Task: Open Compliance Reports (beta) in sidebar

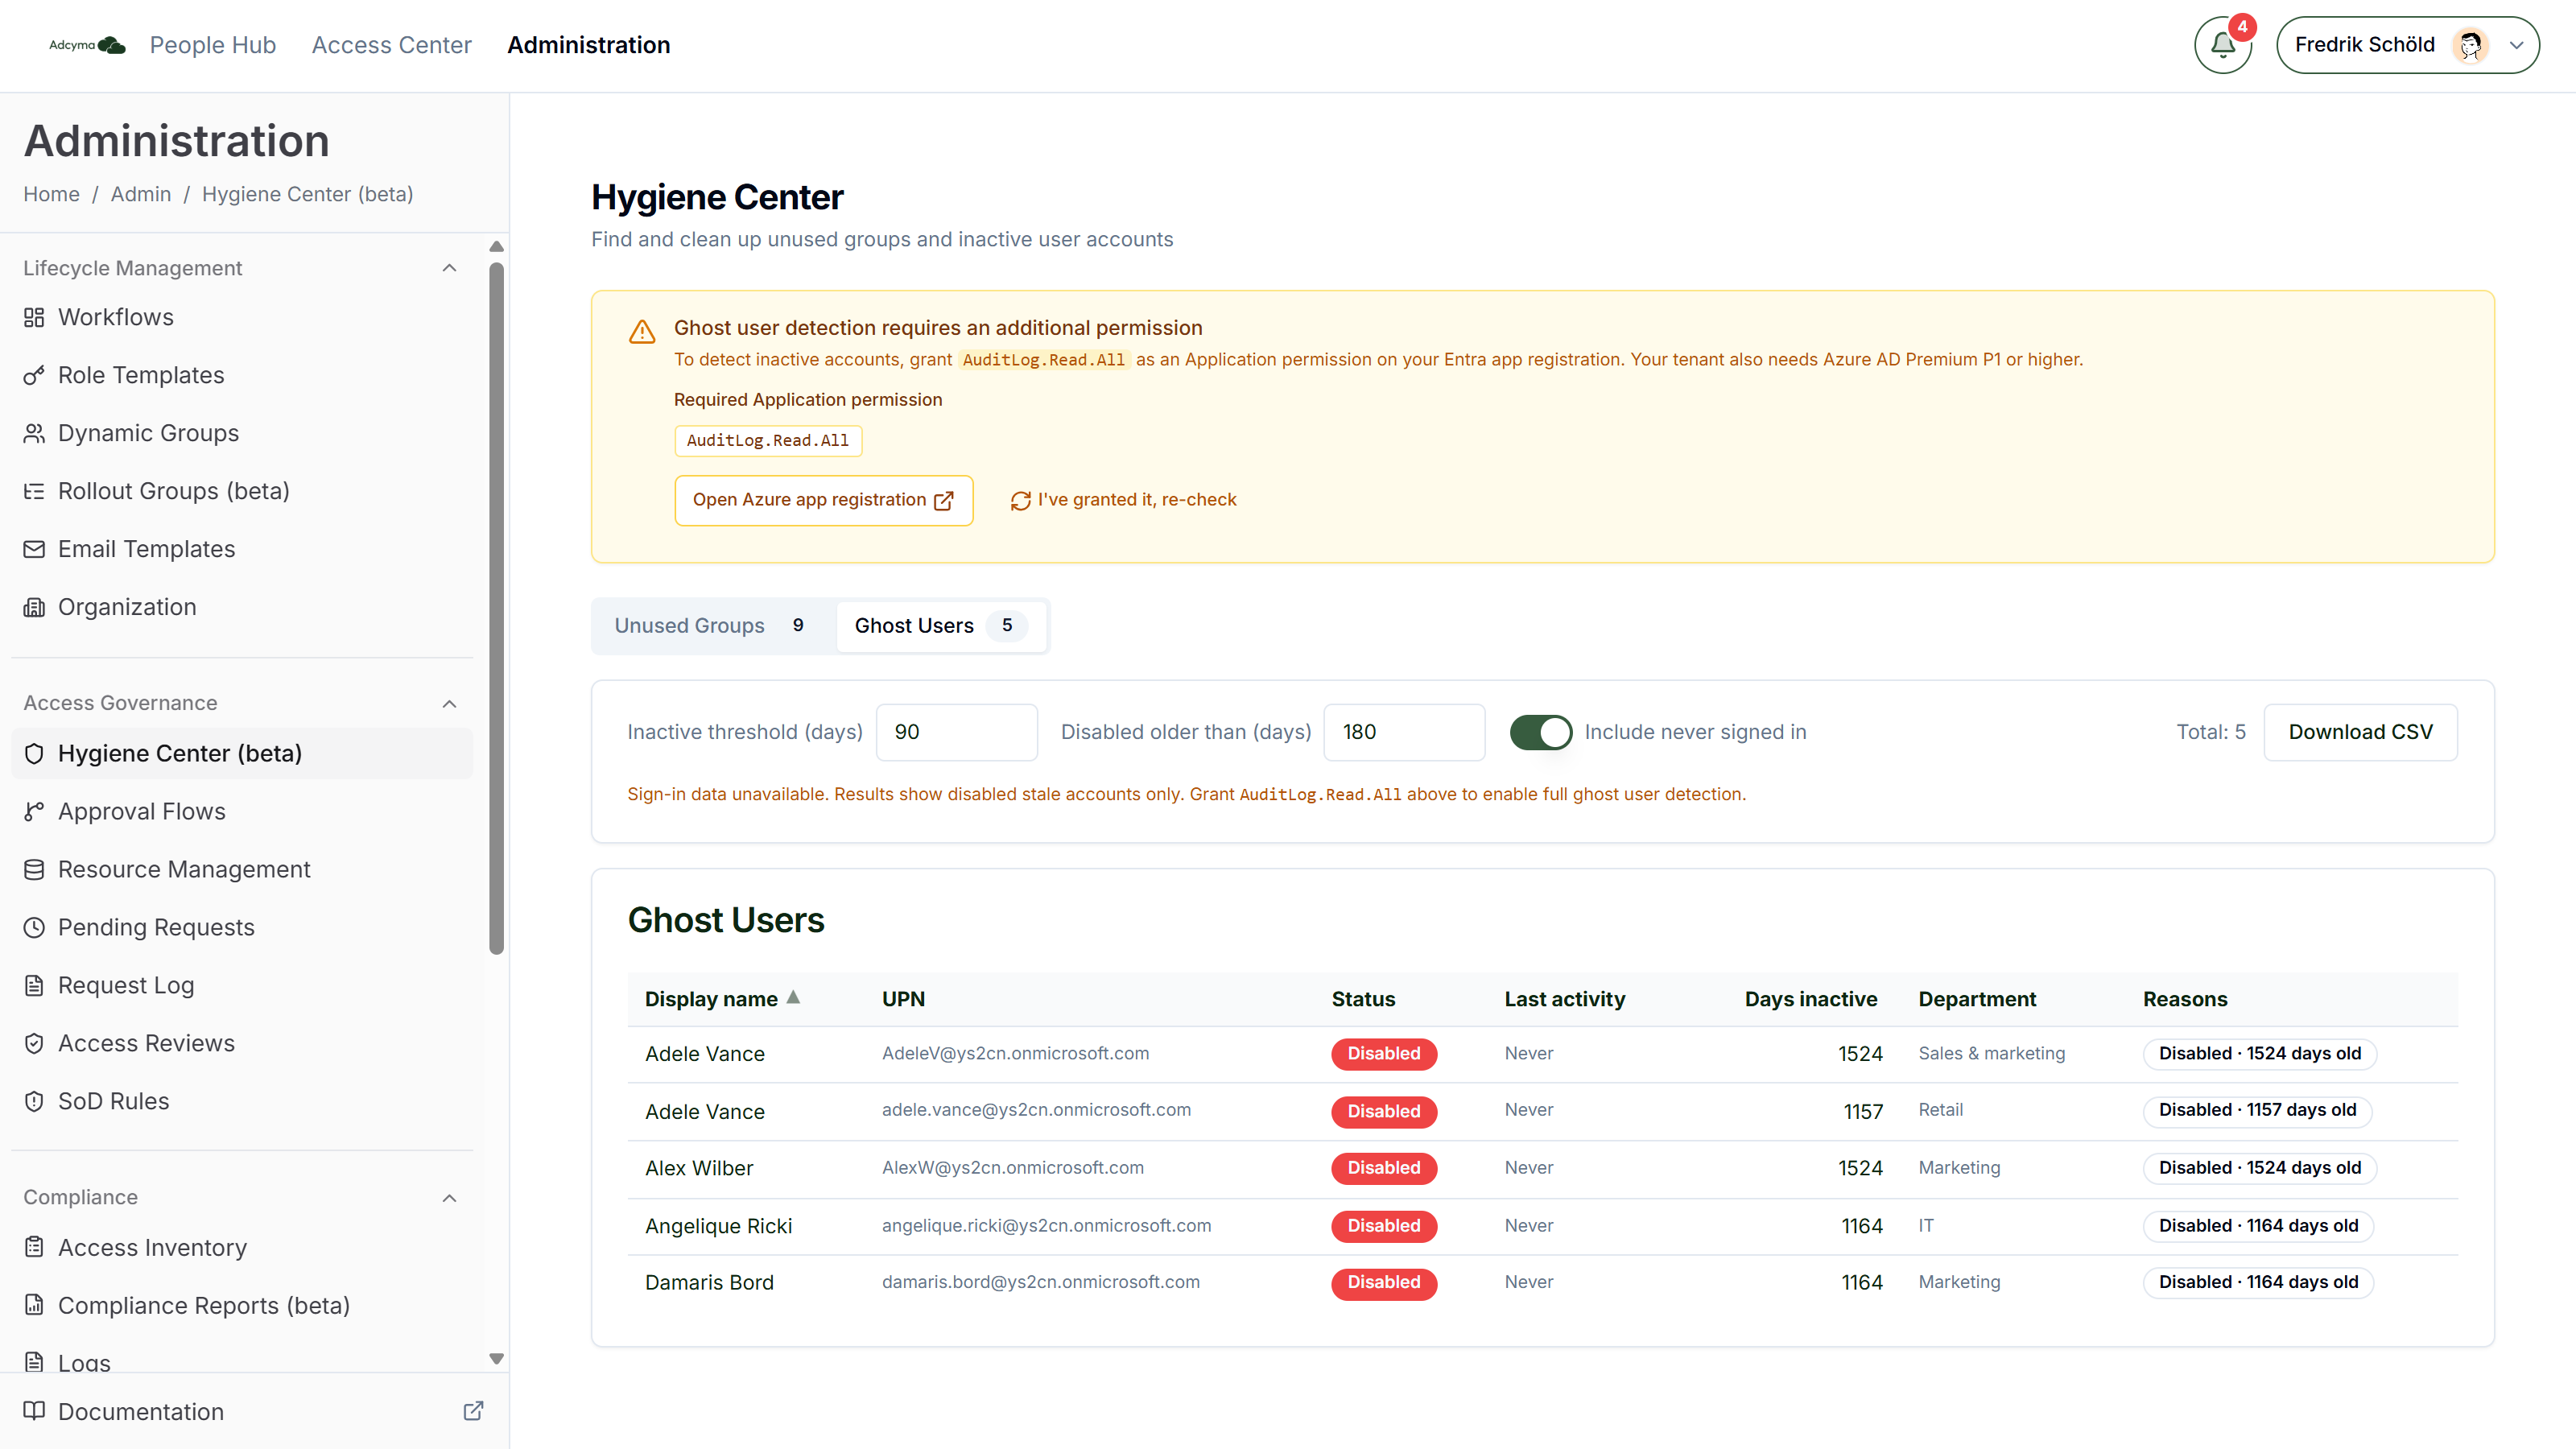Action: [241, 1305]
